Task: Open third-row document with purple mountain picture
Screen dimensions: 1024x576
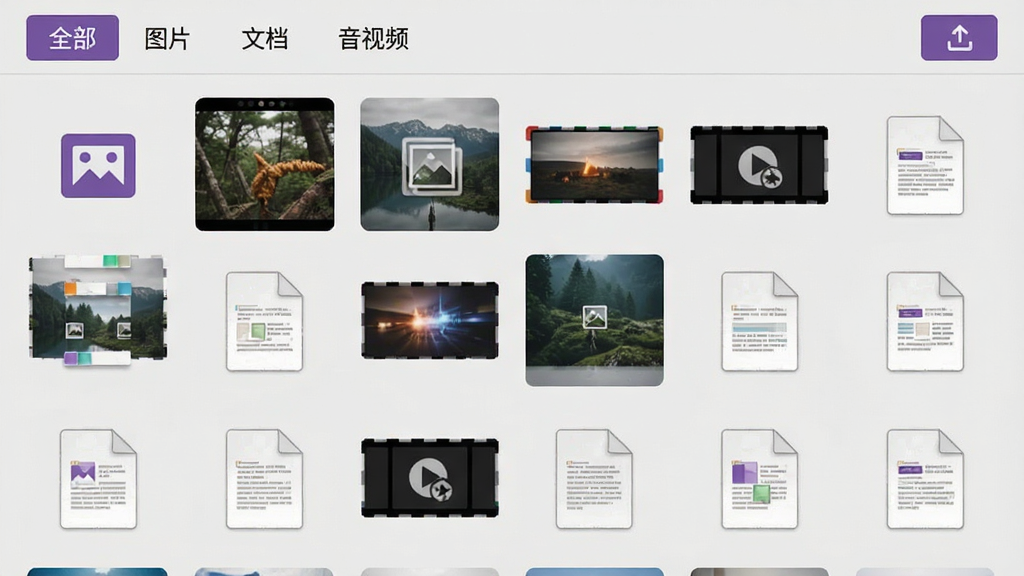Action: pos(98,479)
